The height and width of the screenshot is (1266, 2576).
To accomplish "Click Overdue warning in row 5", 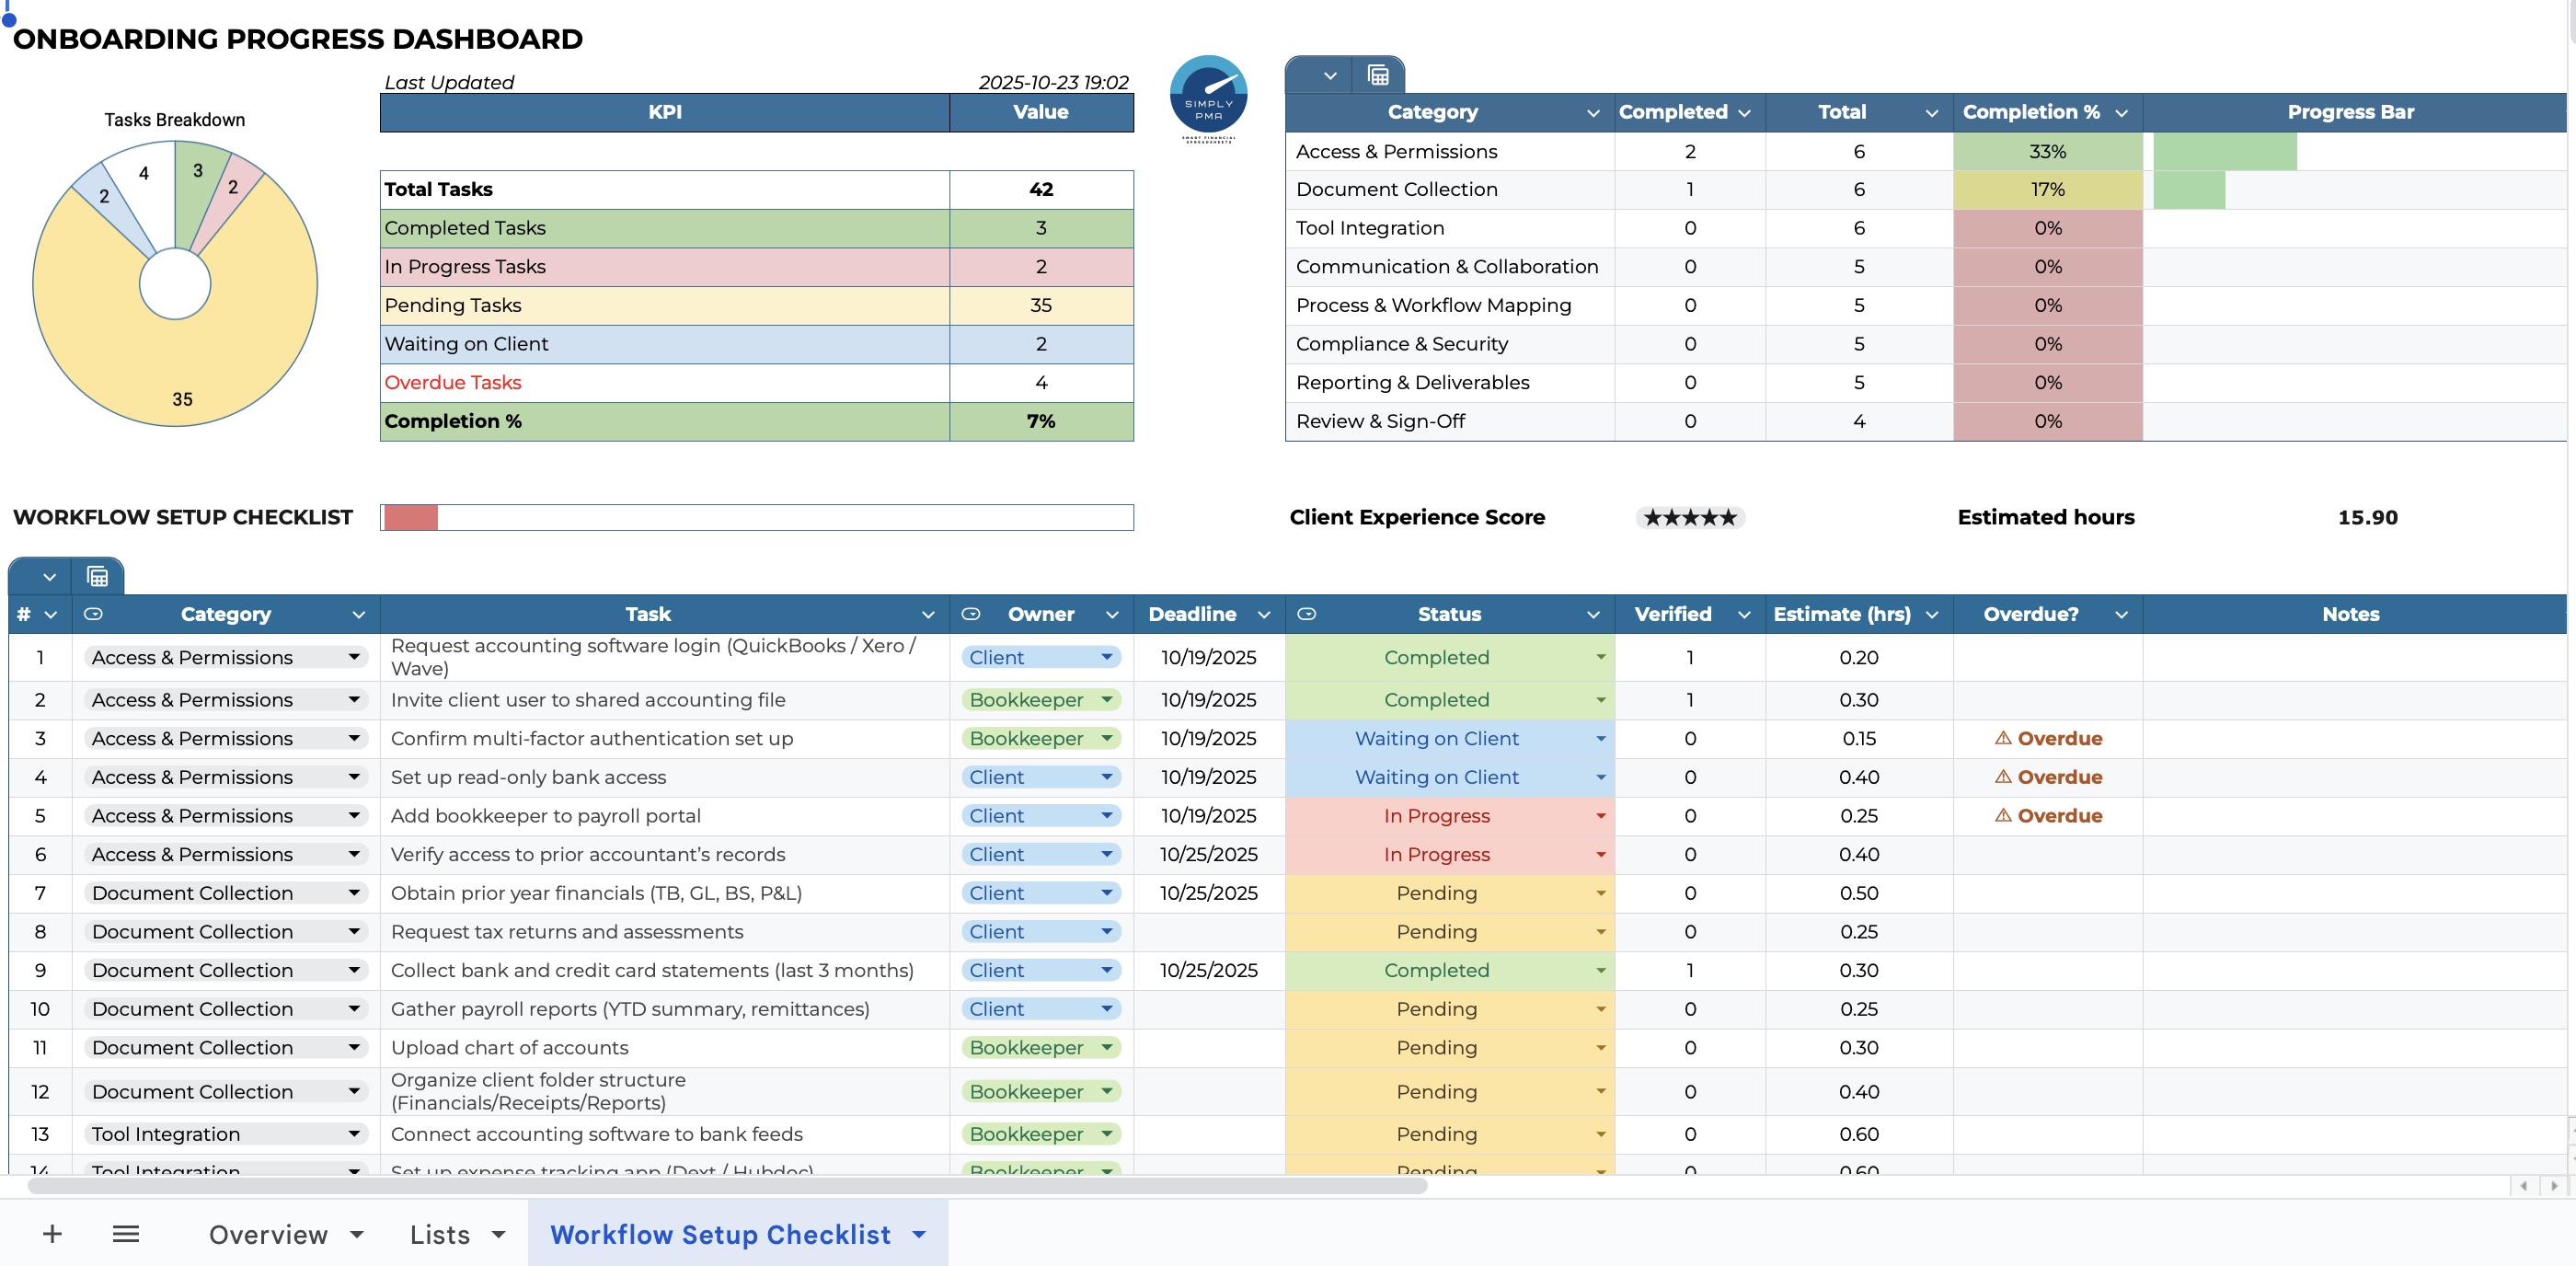I will coord(2048,816).
